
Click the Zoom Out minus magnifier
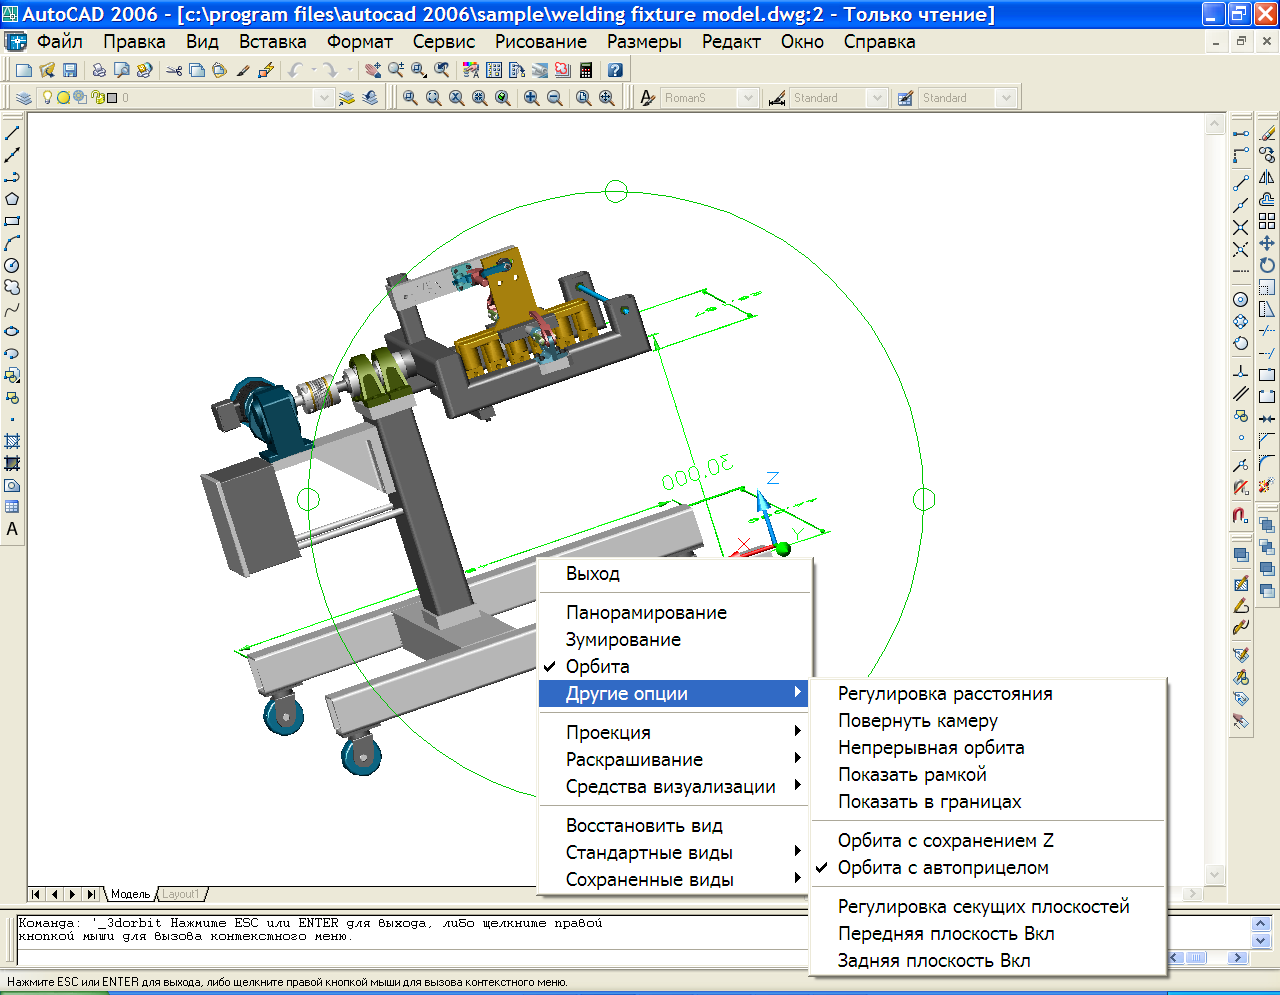tap(554, 98)
